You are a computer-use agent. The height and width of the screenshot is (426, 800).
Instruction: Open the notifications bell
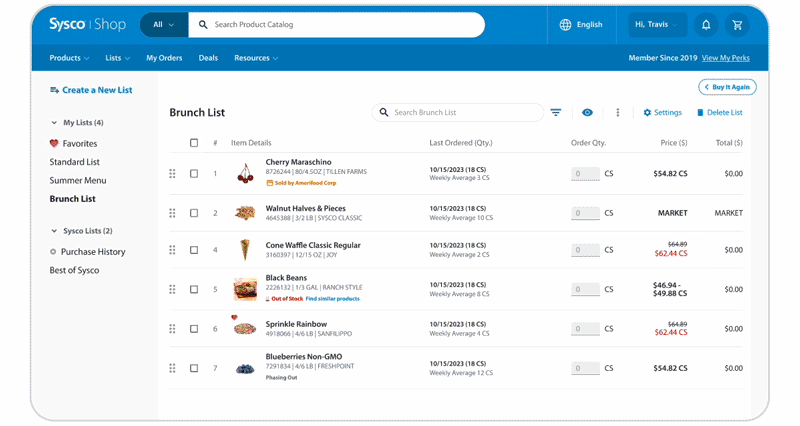(x=706, y=24)
